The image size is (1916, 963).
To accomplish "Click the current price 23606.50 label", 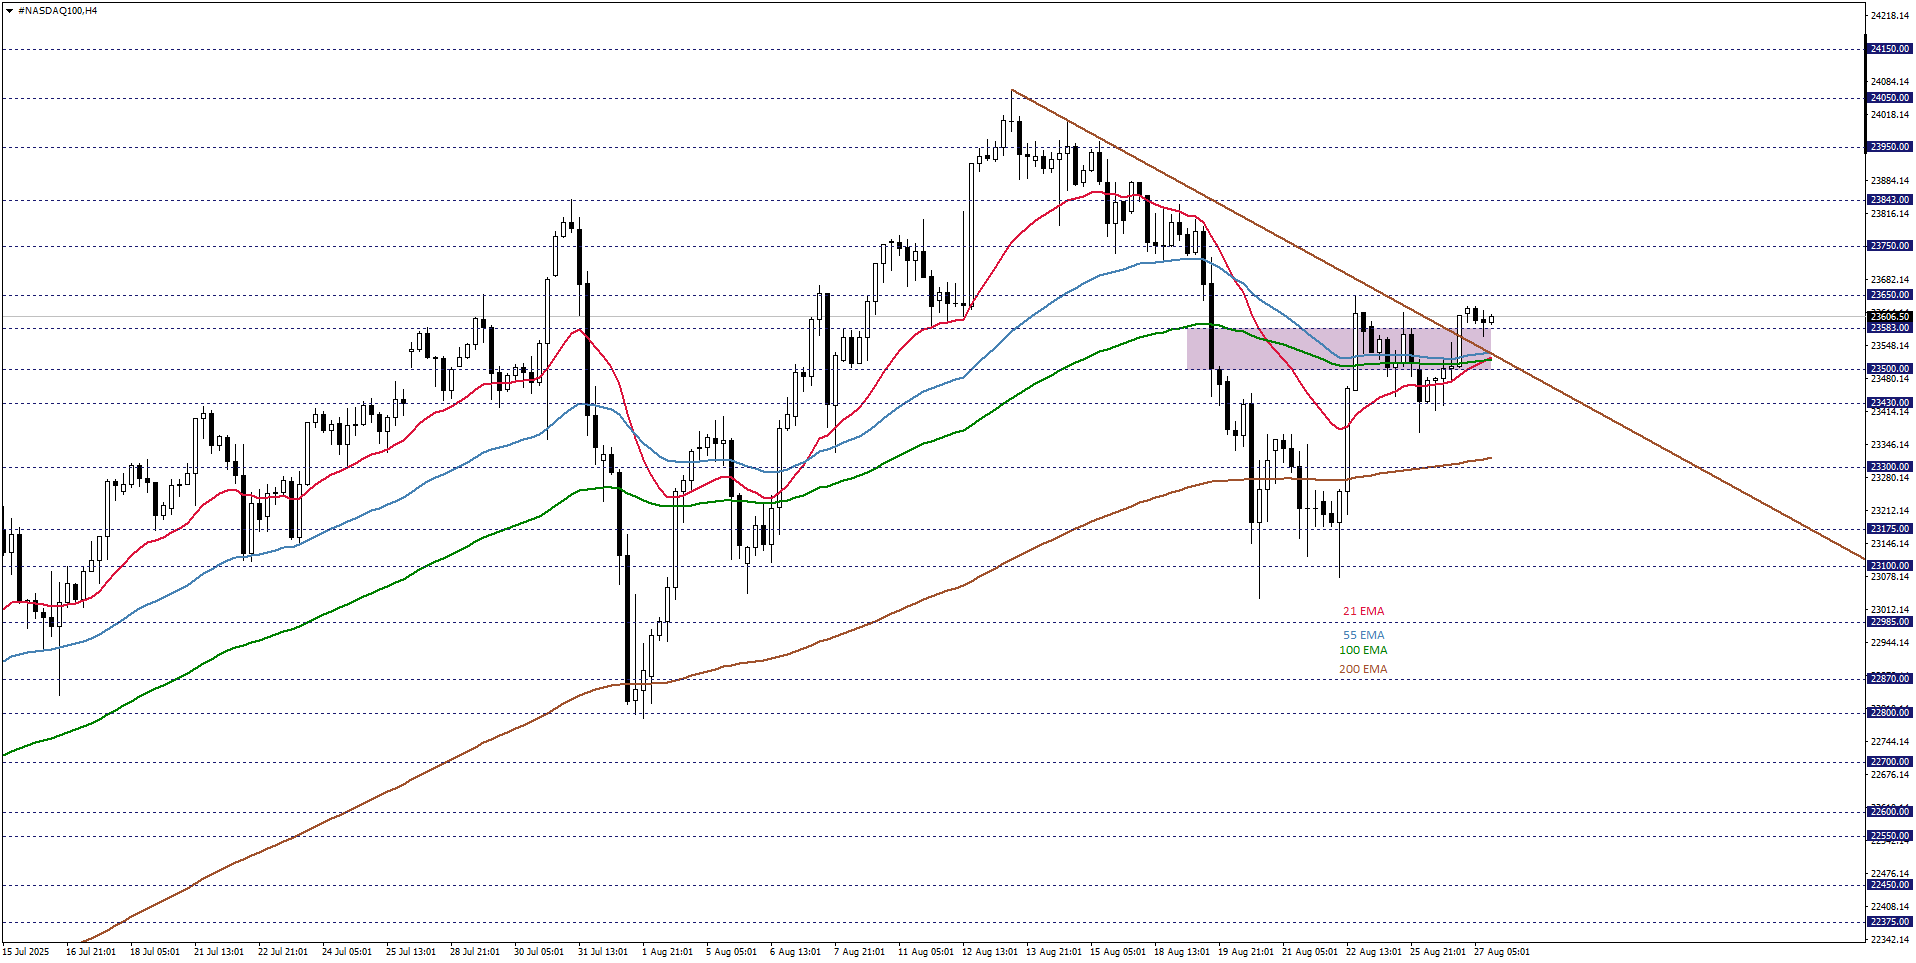I will (x=1889, y=317).
